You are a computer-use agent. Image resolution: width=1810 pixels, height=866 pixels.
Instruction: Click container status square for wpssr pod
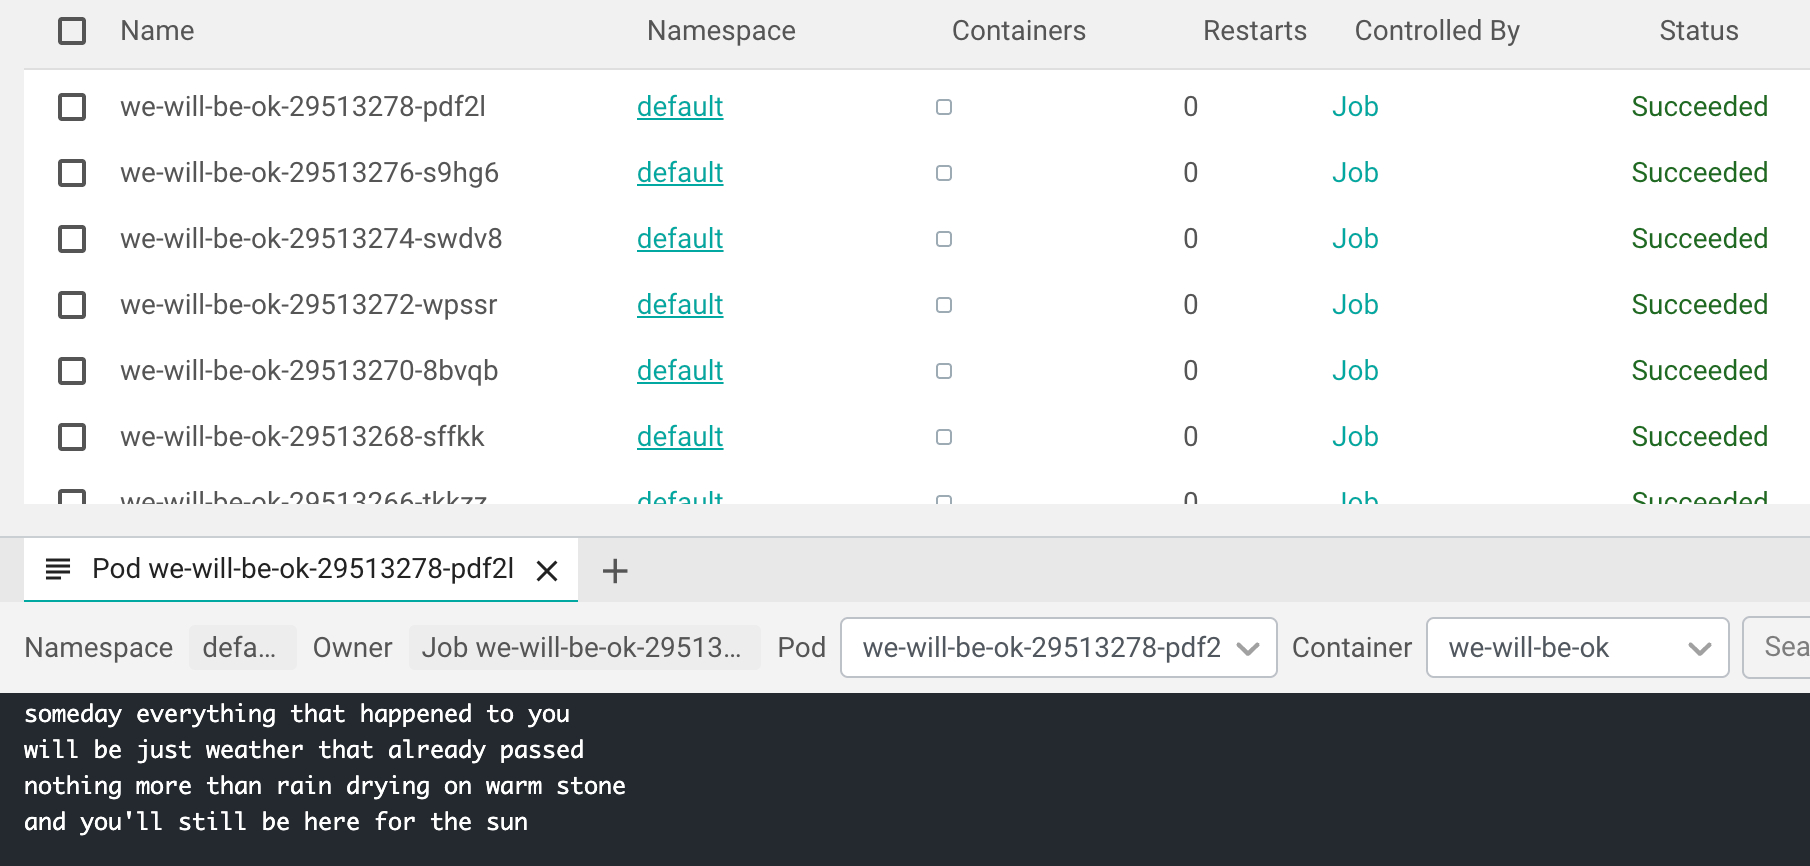pyautogui.click(x=943, y=305)
